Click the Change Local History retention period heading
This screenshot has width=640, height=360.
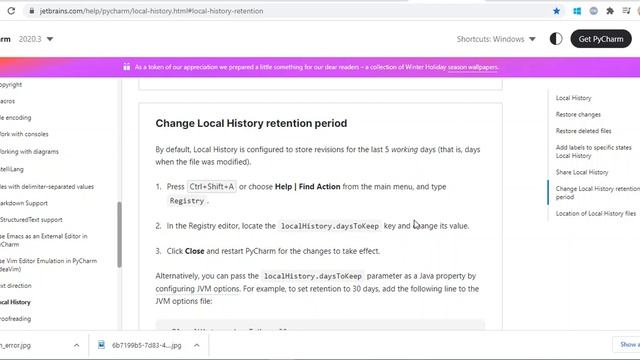[x=251, y=123]
